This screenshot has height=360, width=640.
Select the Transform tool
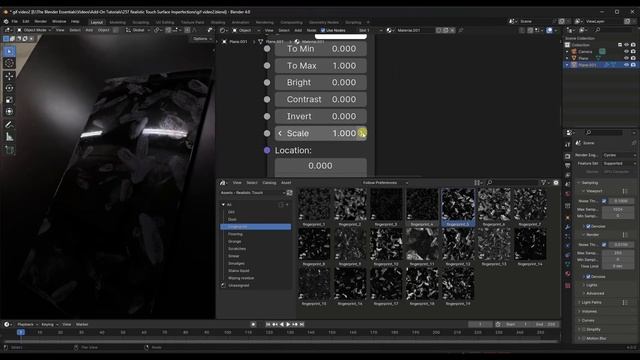click(x=9, y=112)
